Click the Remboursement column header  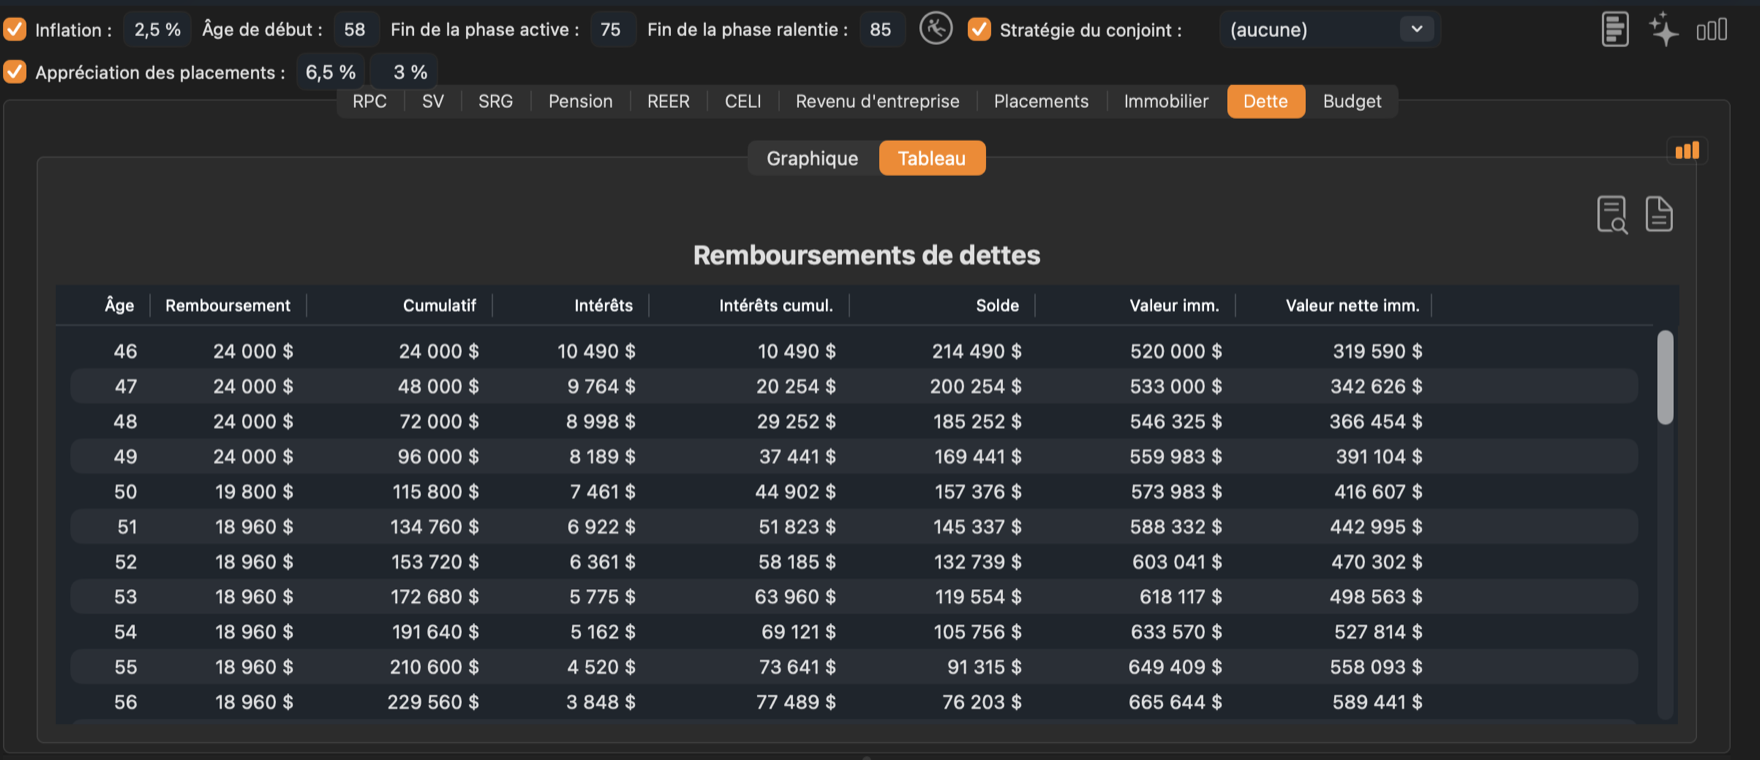228,305
